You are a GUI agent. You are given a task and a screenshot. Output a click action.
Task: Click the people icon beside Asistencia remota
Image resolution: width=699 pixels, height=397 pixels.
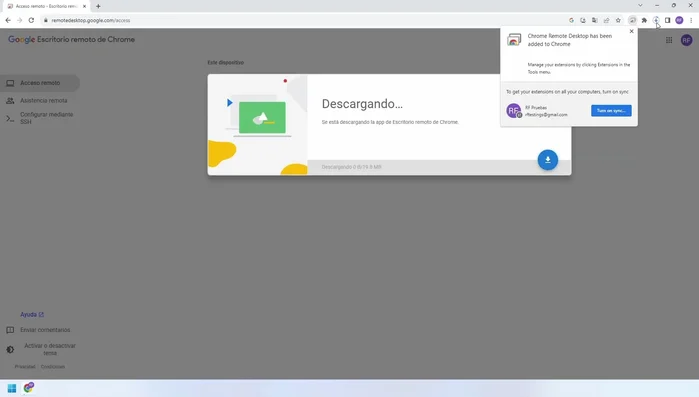pos(10,101)
